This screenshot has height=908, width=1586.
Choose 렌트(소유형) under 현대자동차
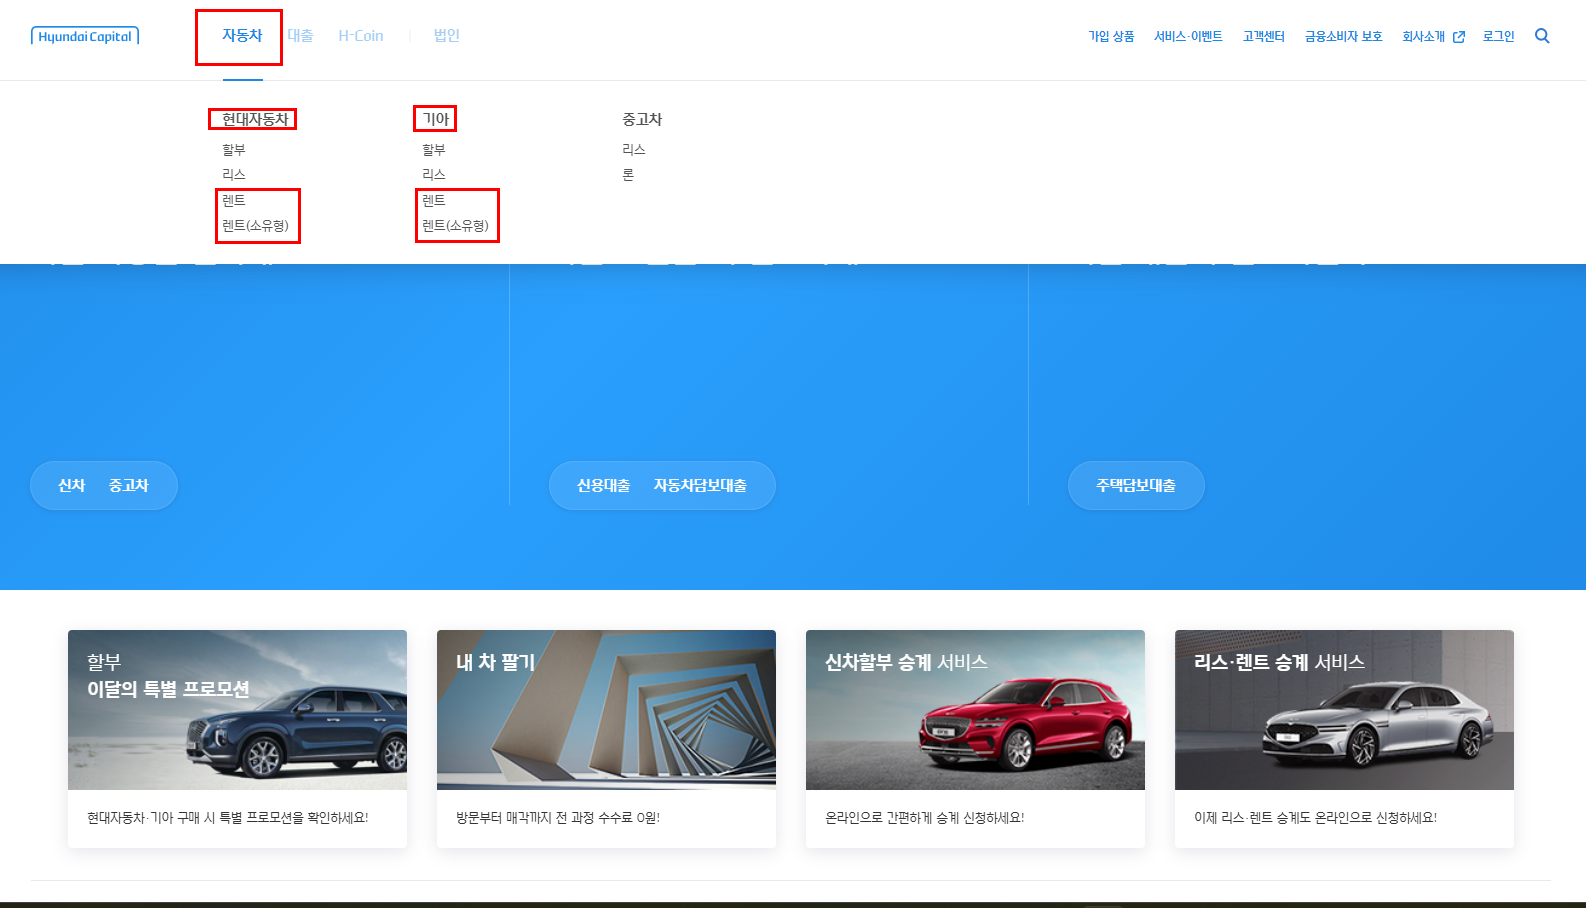(255, 226)
